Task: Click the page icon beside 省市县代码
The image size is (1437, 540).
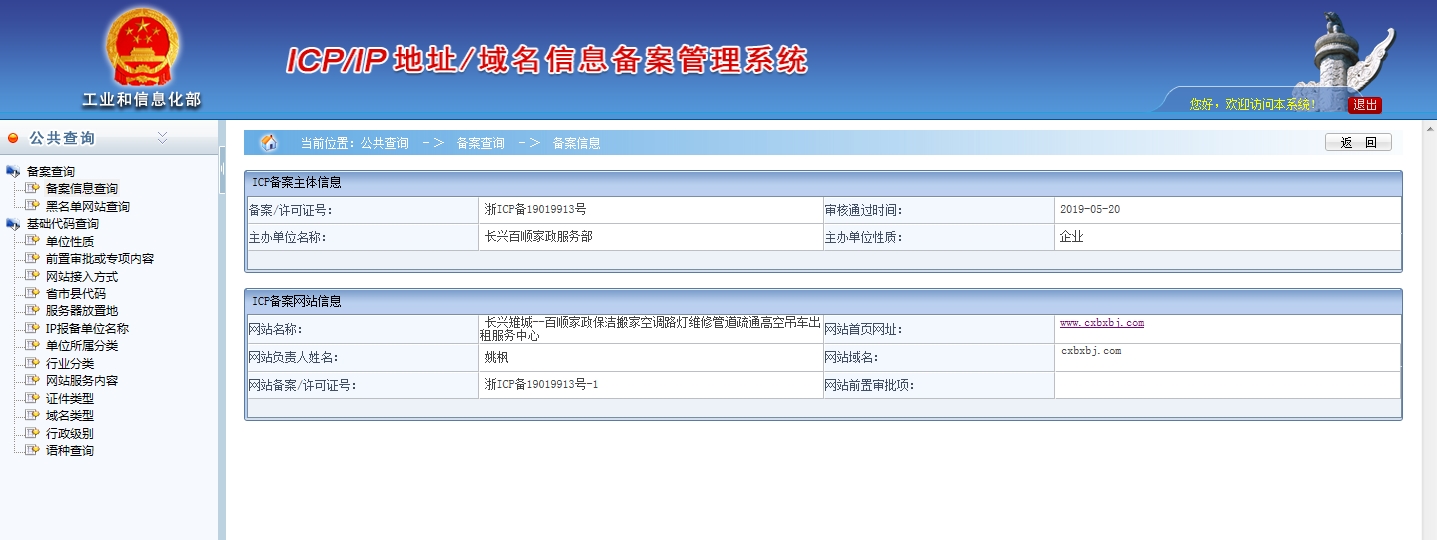Action: [33, 293]
